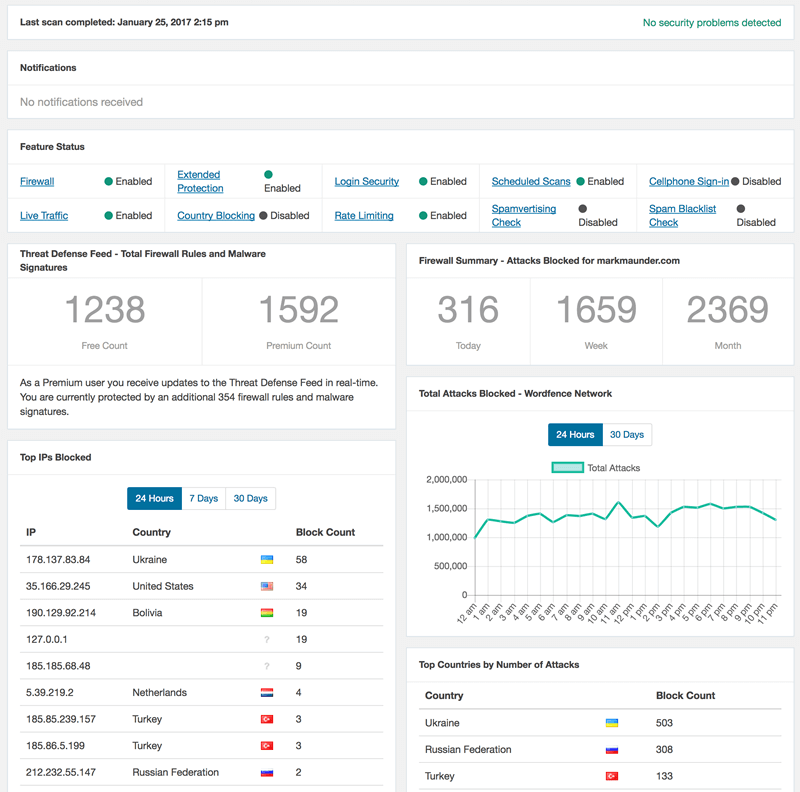Switch Top IPs Blocked to 30 Days
Viewport: 800px width, 792px height.
click(250, 498)
